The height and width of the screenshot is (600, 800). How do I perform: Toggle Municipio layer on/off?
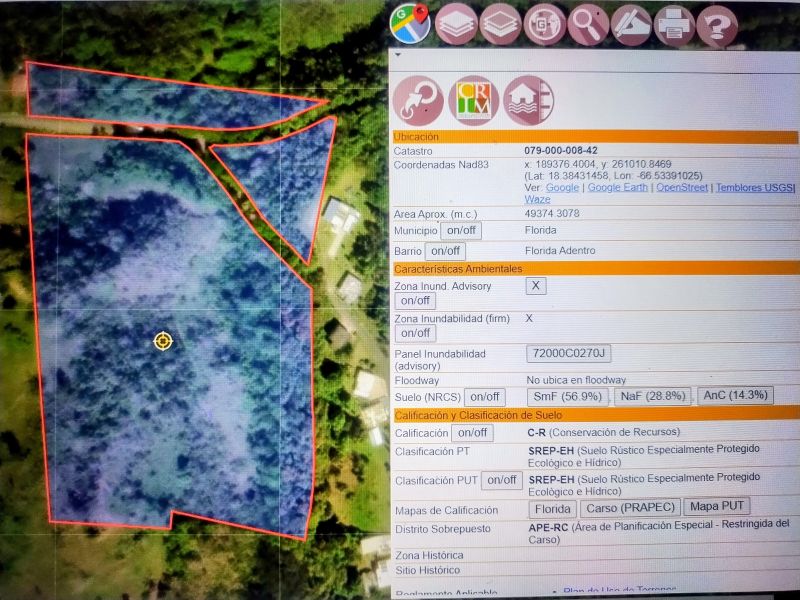(x=460, y=231)
